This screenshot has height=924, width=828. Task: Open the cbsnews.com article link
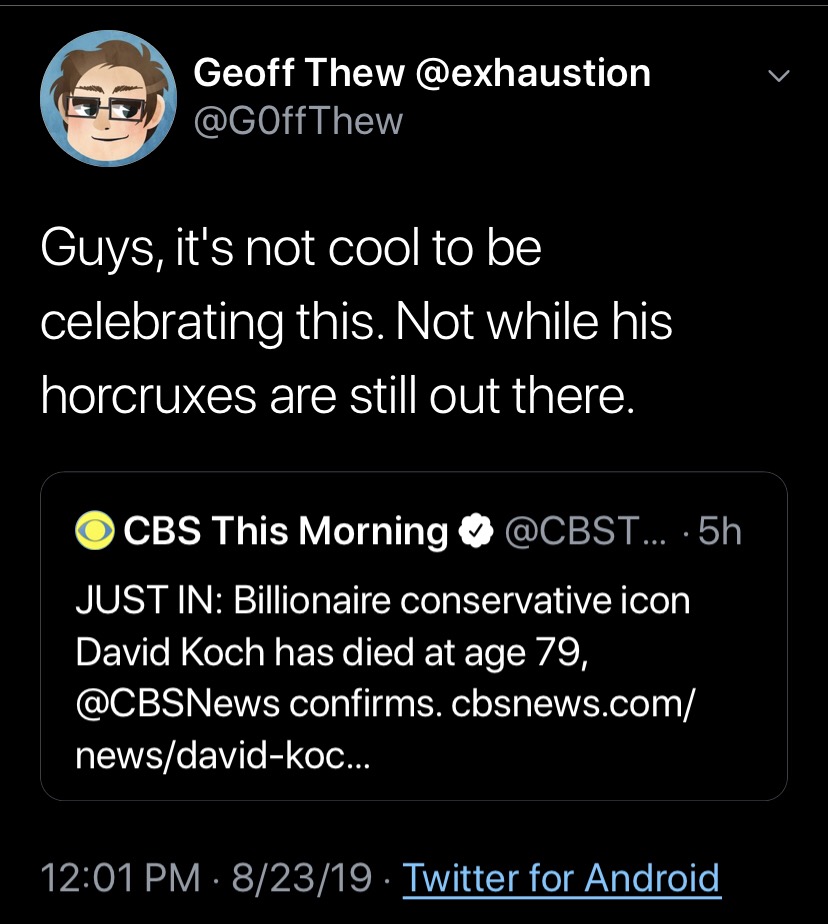[573, 704]
